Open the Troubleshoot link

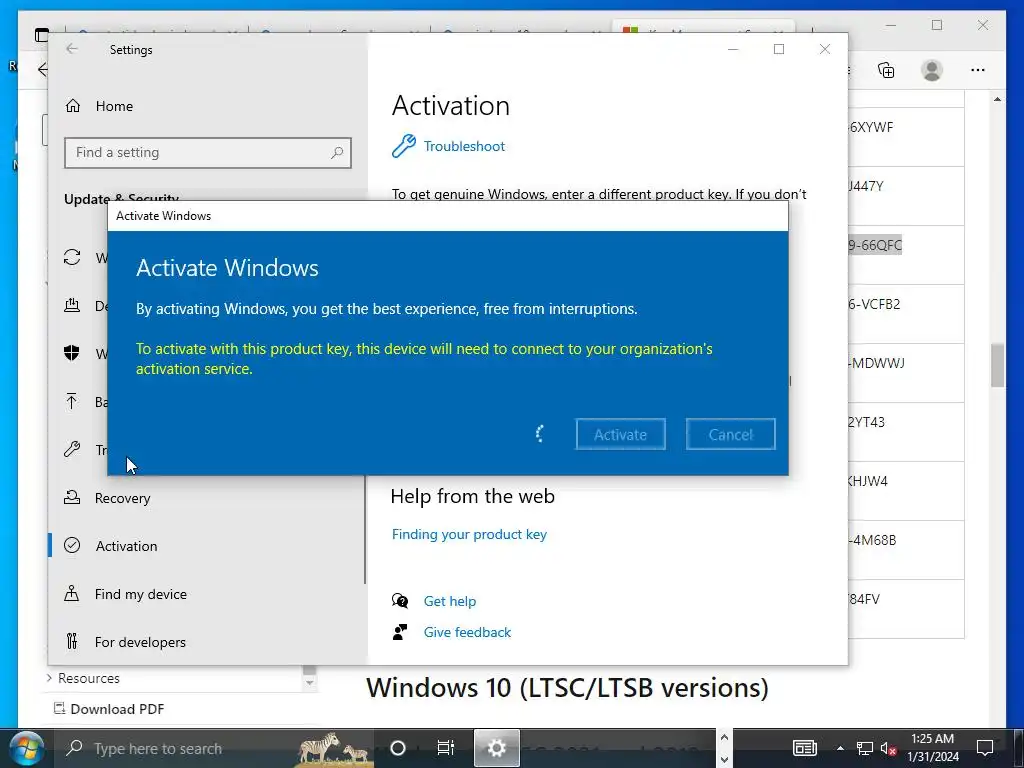point(464,146)
